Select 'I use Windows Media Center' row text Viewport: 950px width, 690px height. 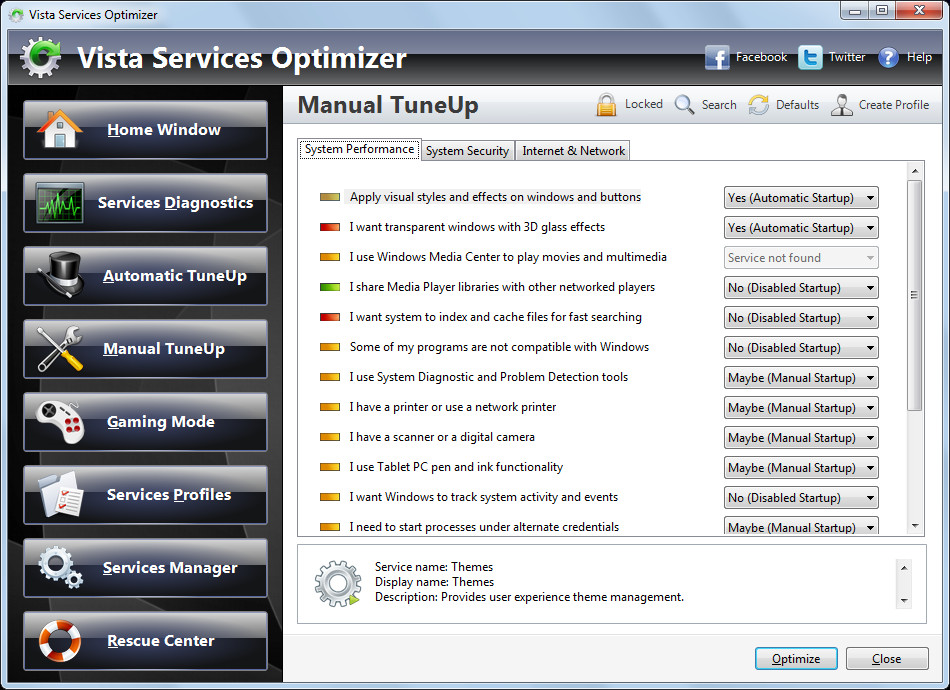tap(508, 257)
